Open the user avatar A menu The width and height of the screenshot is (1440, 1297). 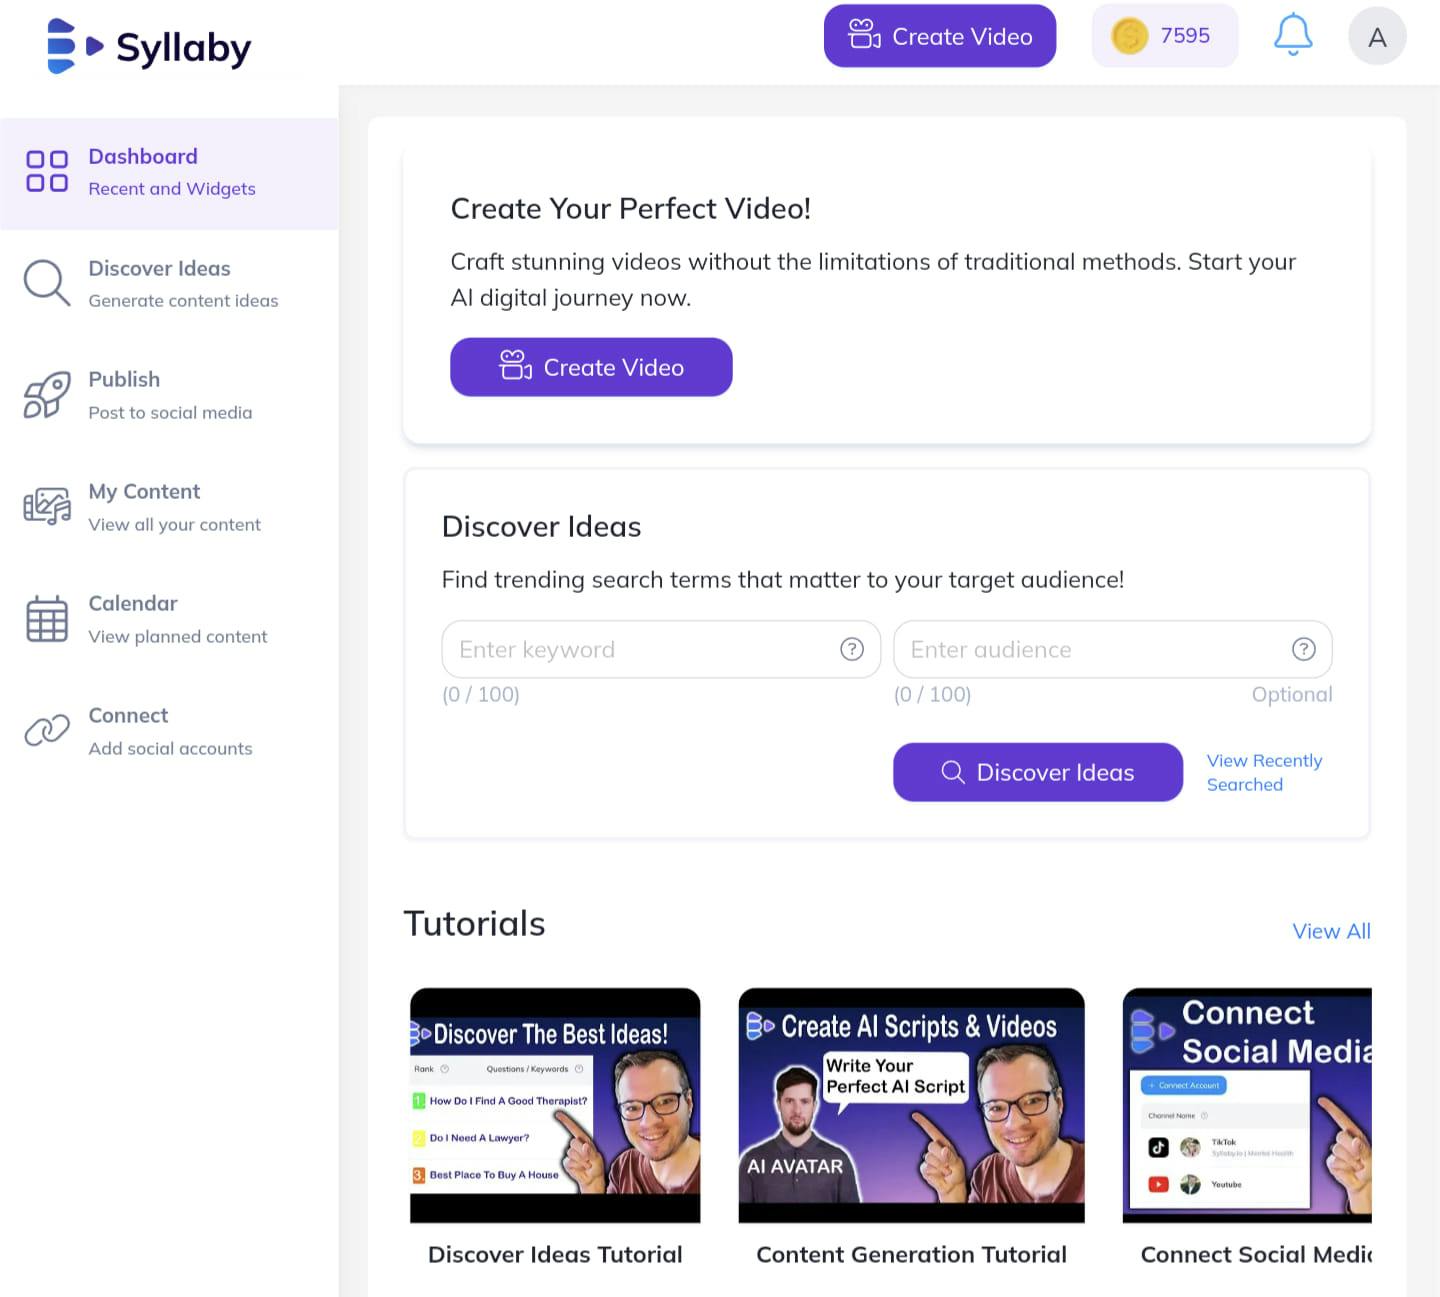1377,37
